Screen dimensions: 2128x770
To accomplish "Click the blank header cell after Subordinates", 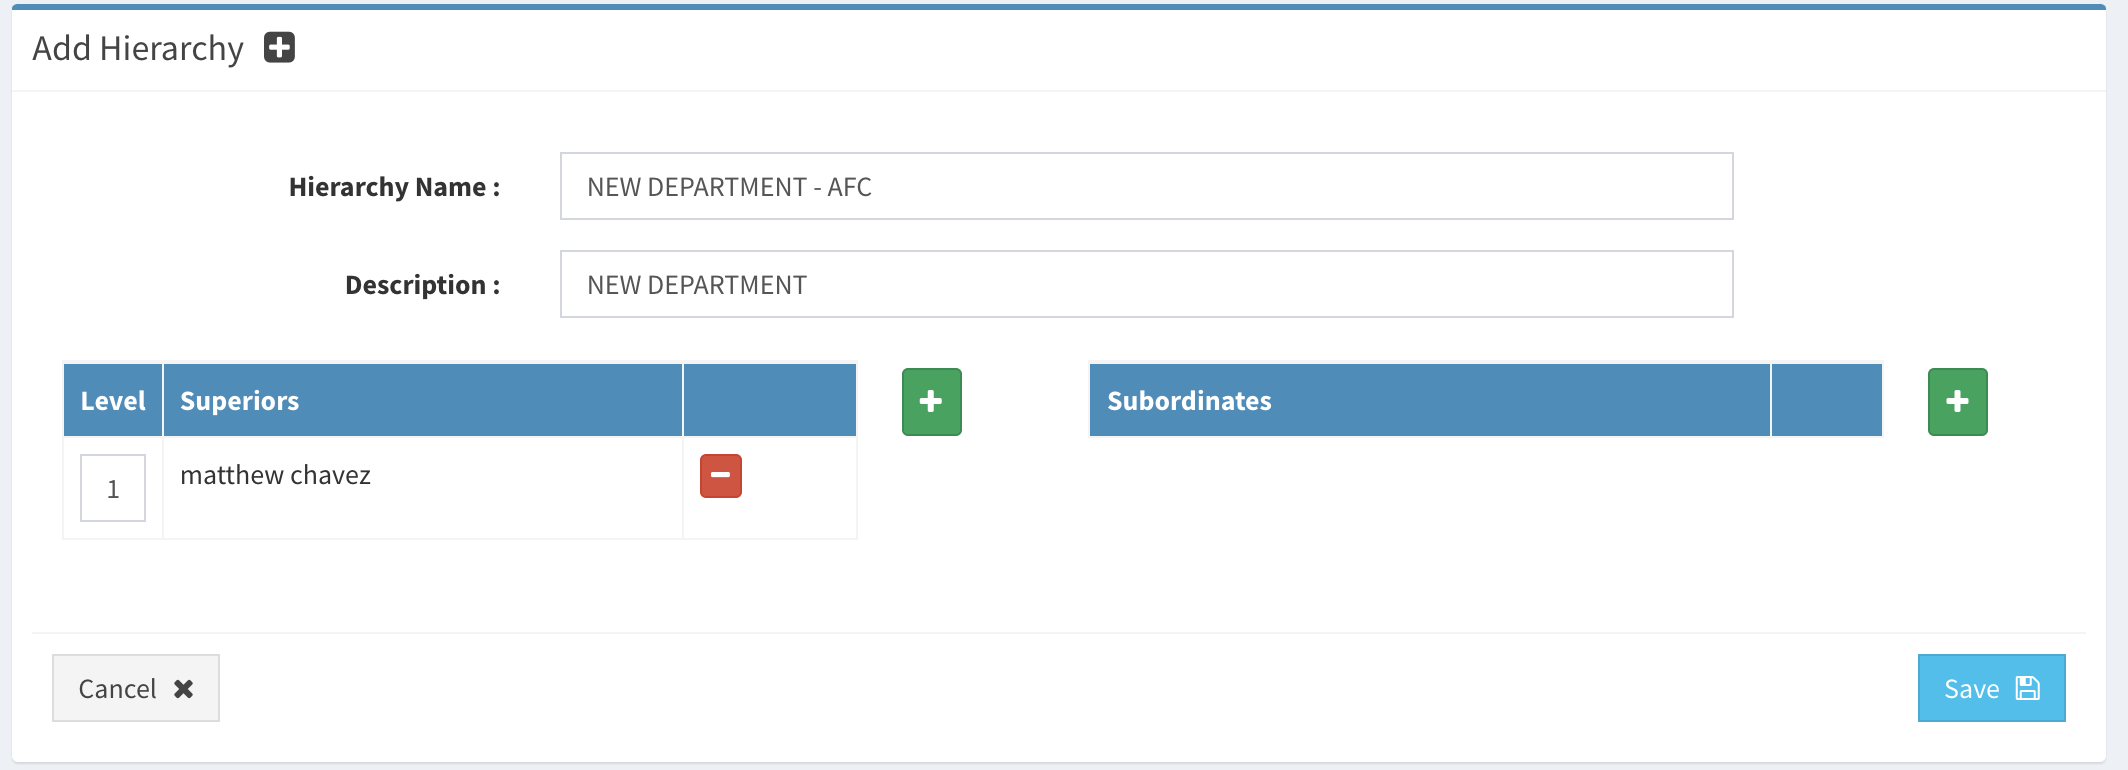I will click(x=1826, y=401).
